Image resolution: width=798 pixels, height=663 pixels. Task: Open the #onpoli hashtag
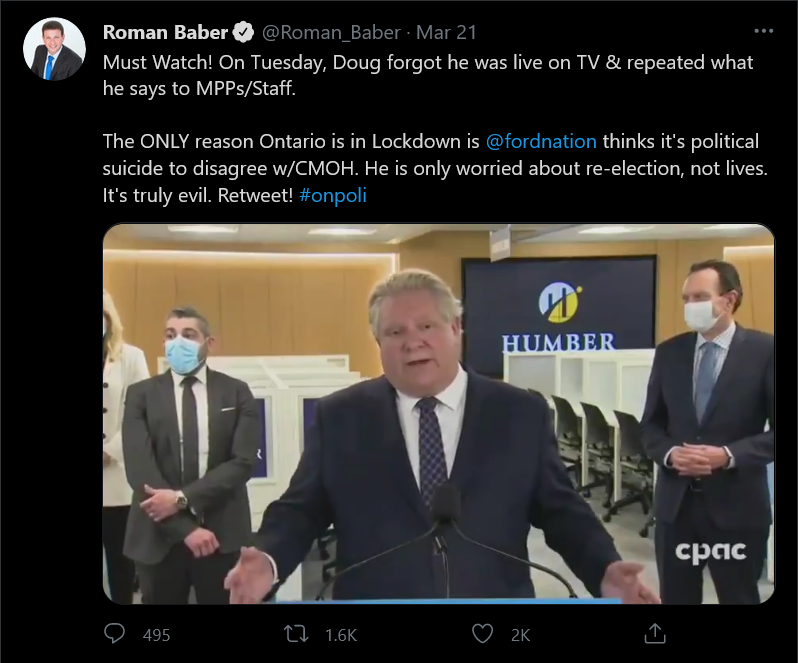click(333, 195)
